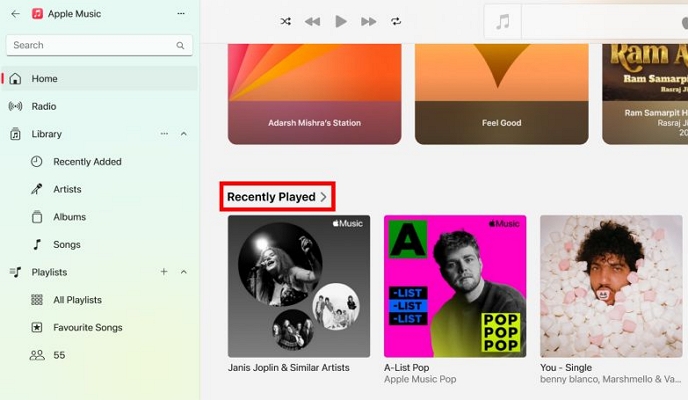The width and height of the screenshot is (688, 400).
Task: Click the Favourite Songs star icon
Action: click(x=37, y=327)
